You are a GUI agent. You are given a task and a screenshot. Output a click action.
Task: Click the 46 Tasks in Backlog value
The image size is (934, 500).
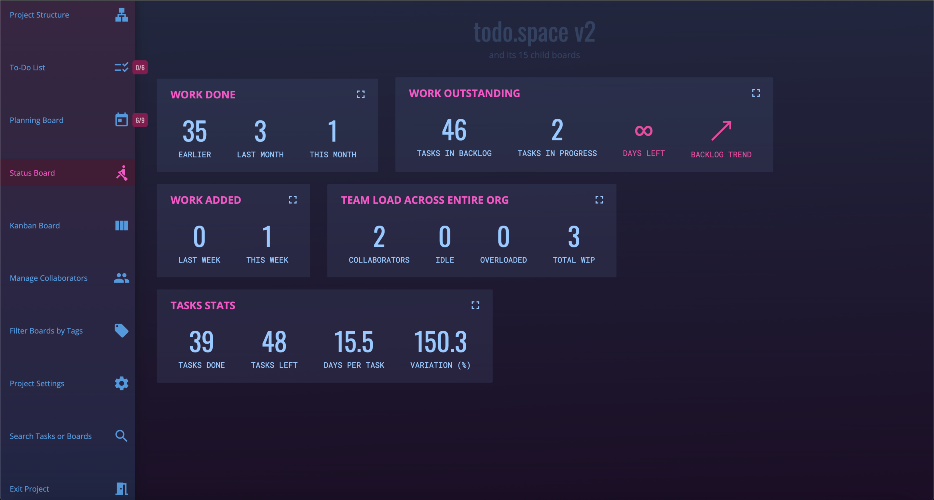tap(454, 130)
